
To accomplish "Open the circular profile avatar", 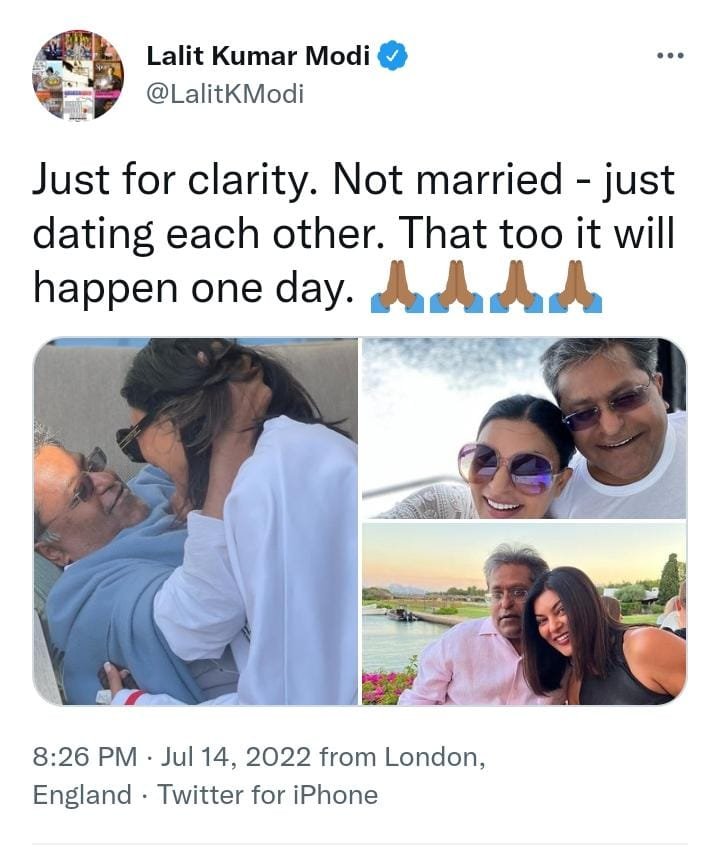I will click(78, 75).
